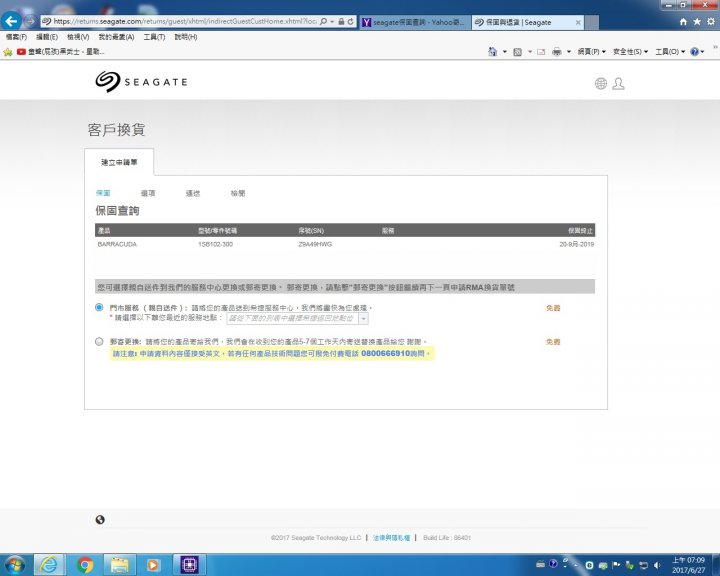Select the 門市服務 store service radio button
Screen dimensions: 720x576
[x=99, y=307]
